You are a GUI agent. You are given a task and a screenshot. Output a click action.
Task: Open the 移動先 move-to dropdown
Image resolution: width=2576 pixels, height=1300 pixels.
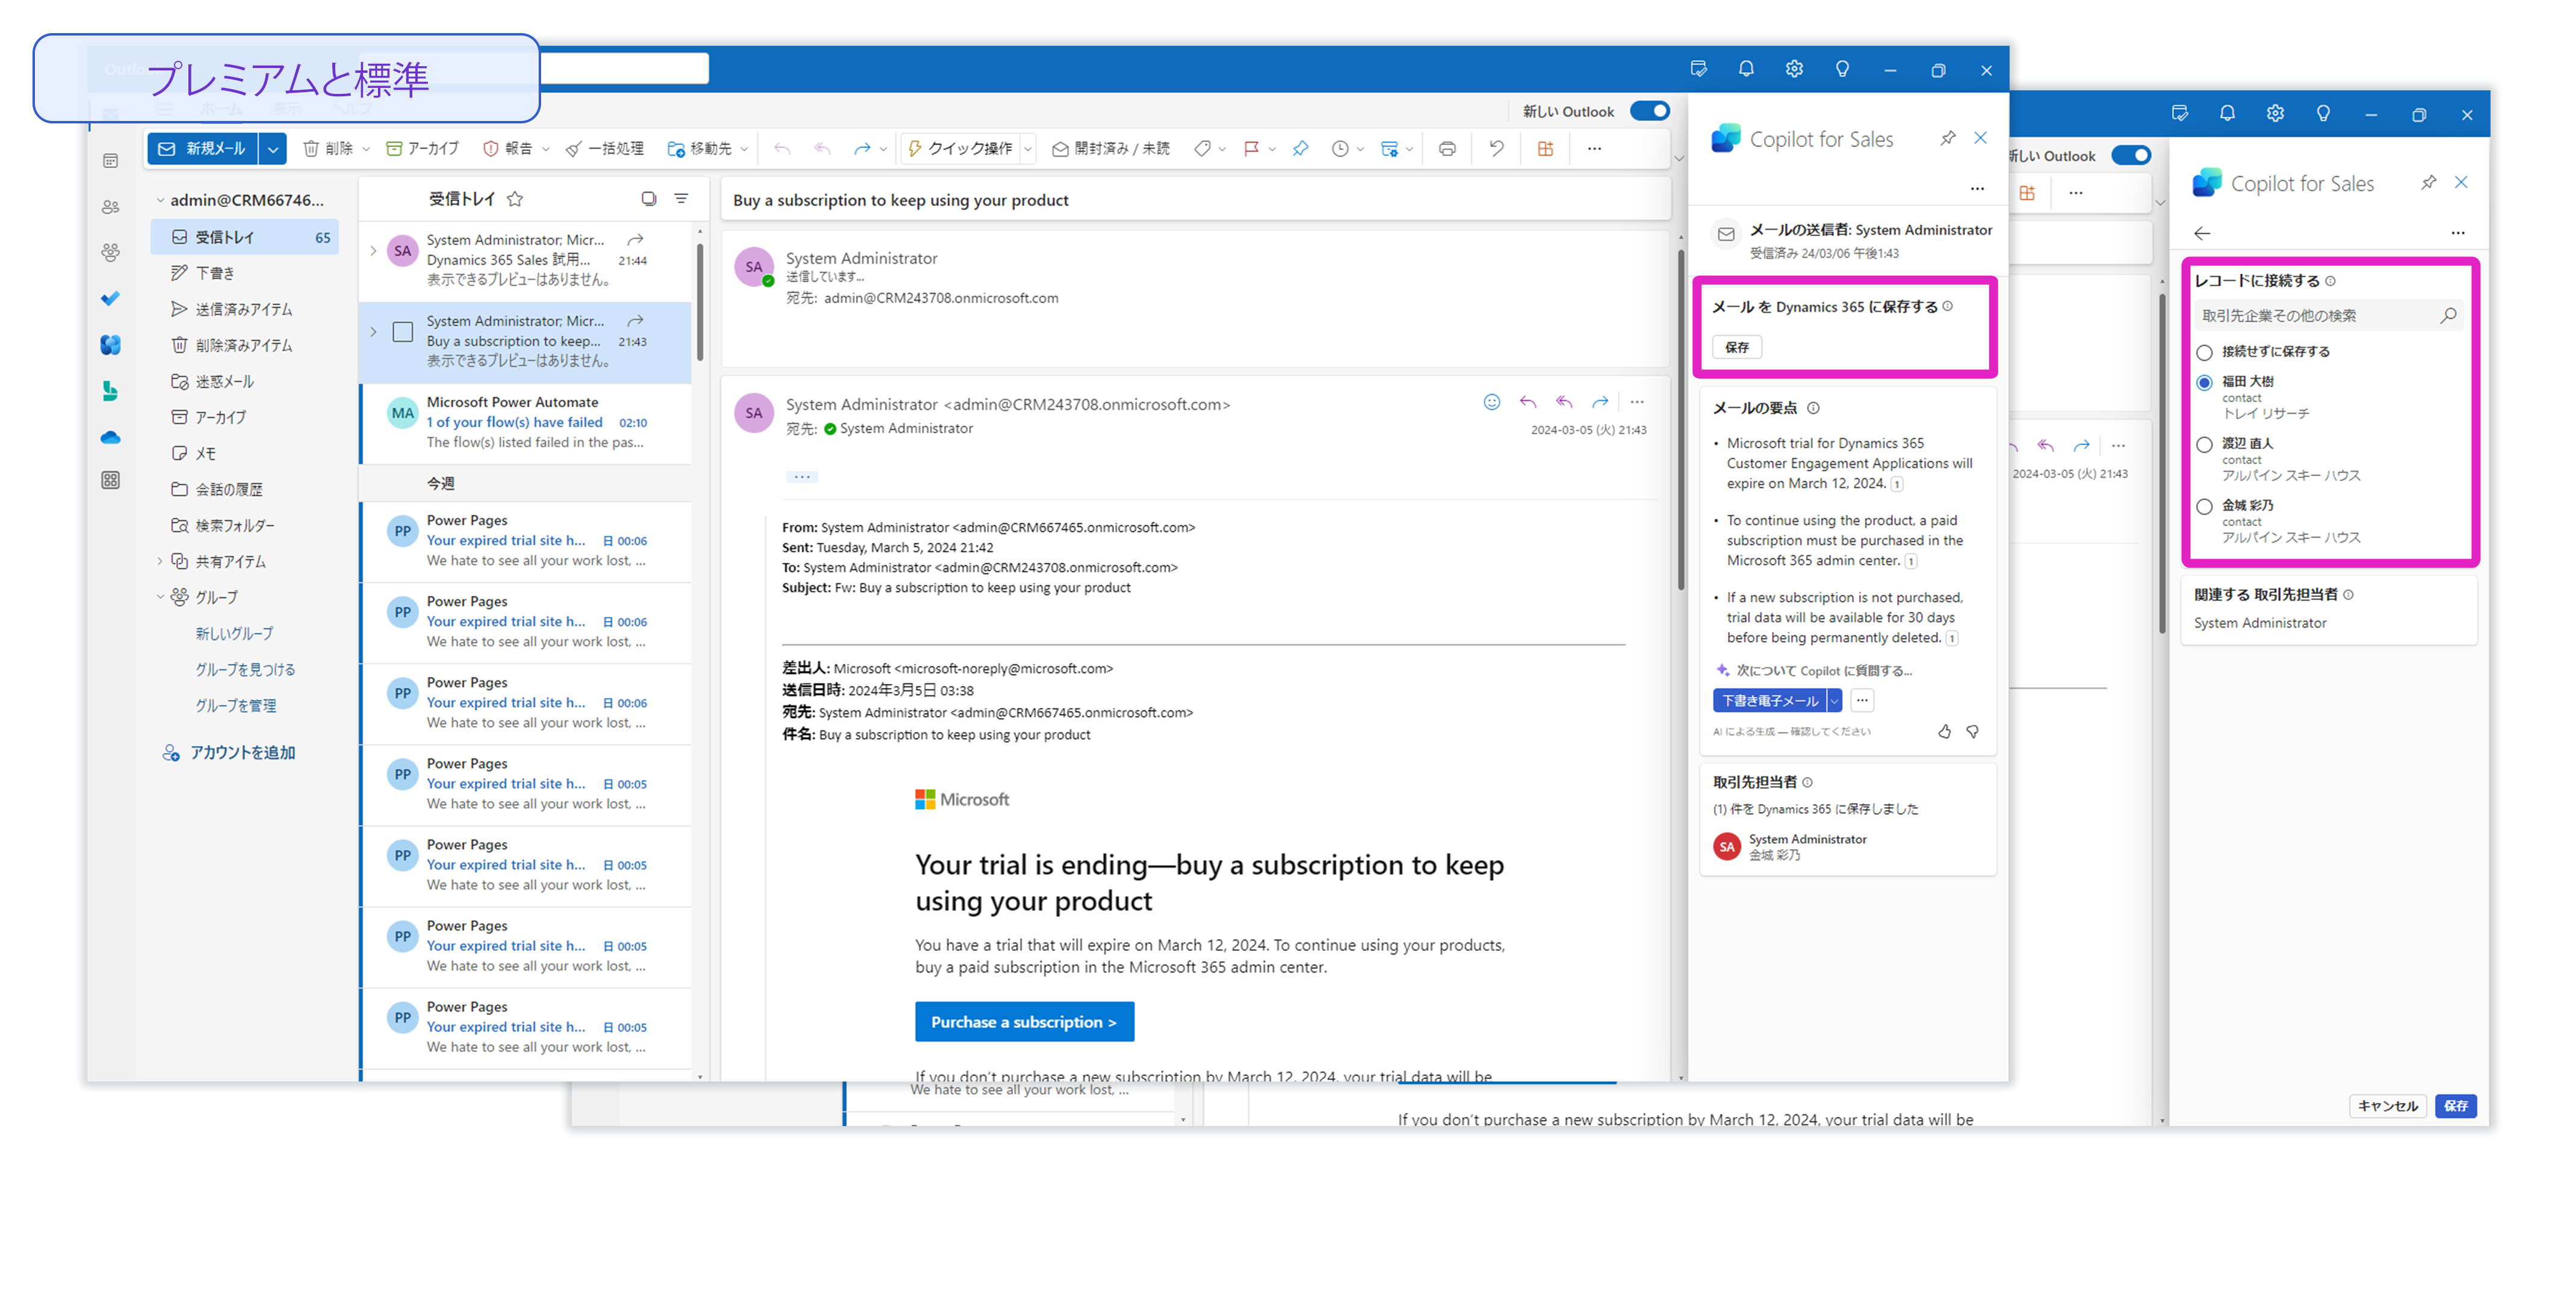tap(744, 149)
